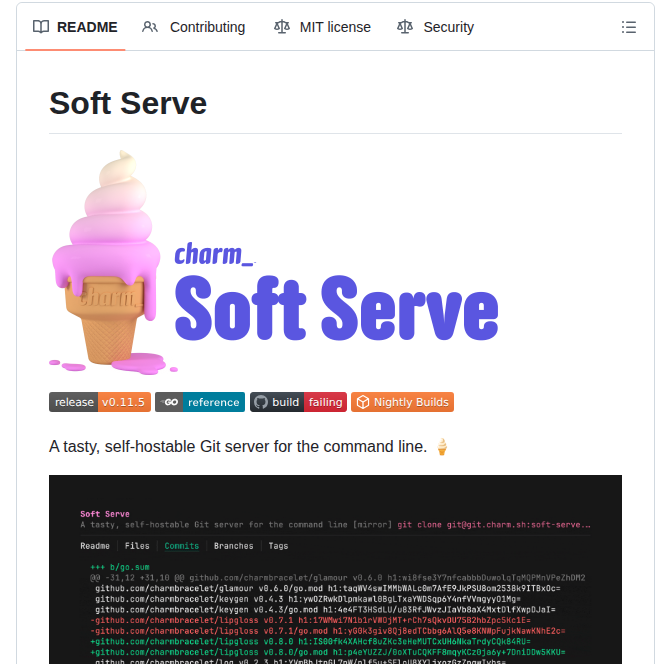Click 'Readme' in terminal demo image
671x664 pixels.
pos(95,546)
